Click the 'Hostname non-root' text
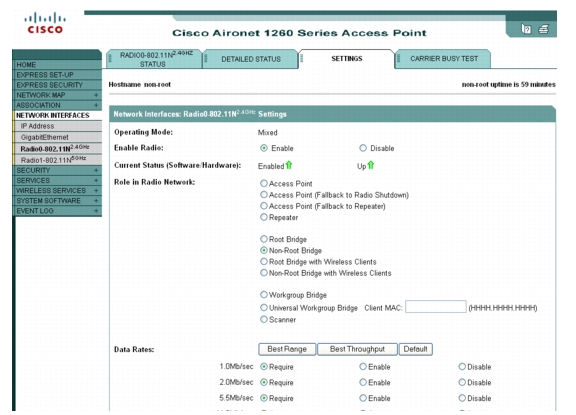Image resolution: width=576 pixels, height=415 pixels. (x=140, y=84)
